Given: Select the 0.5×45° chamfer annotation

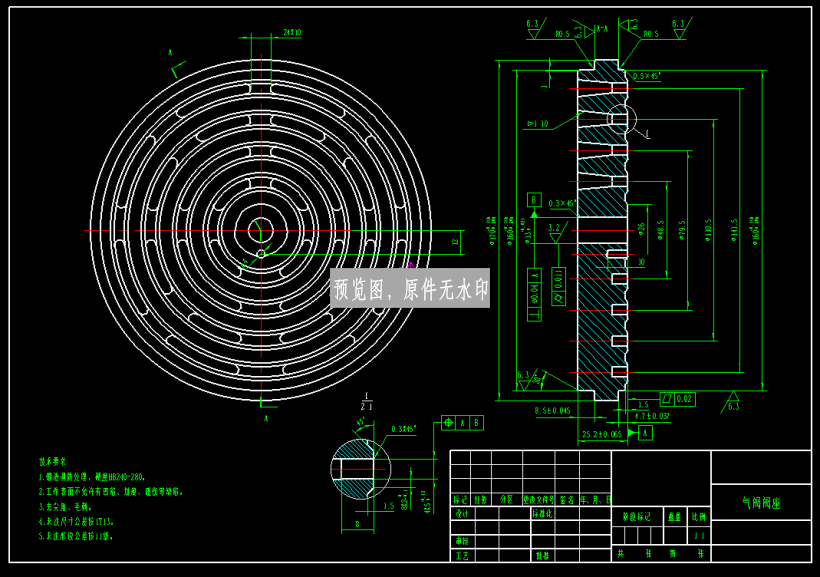Looking at the screenshot, I should pyautogui.click(x=646, y=76).
